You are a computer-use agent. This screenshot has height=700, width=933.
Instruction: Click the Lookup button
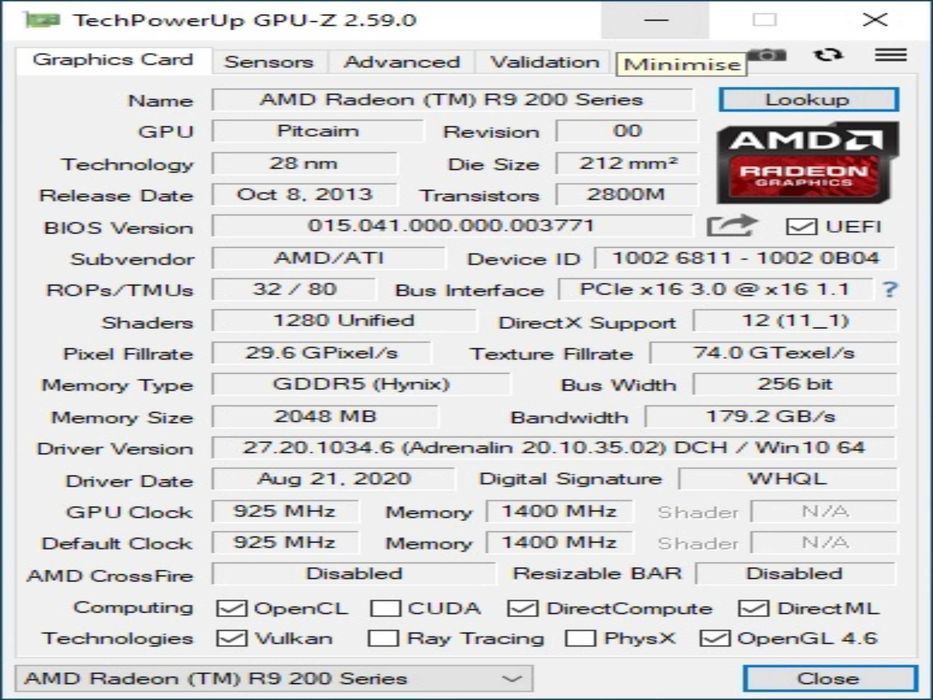[808, 99]
